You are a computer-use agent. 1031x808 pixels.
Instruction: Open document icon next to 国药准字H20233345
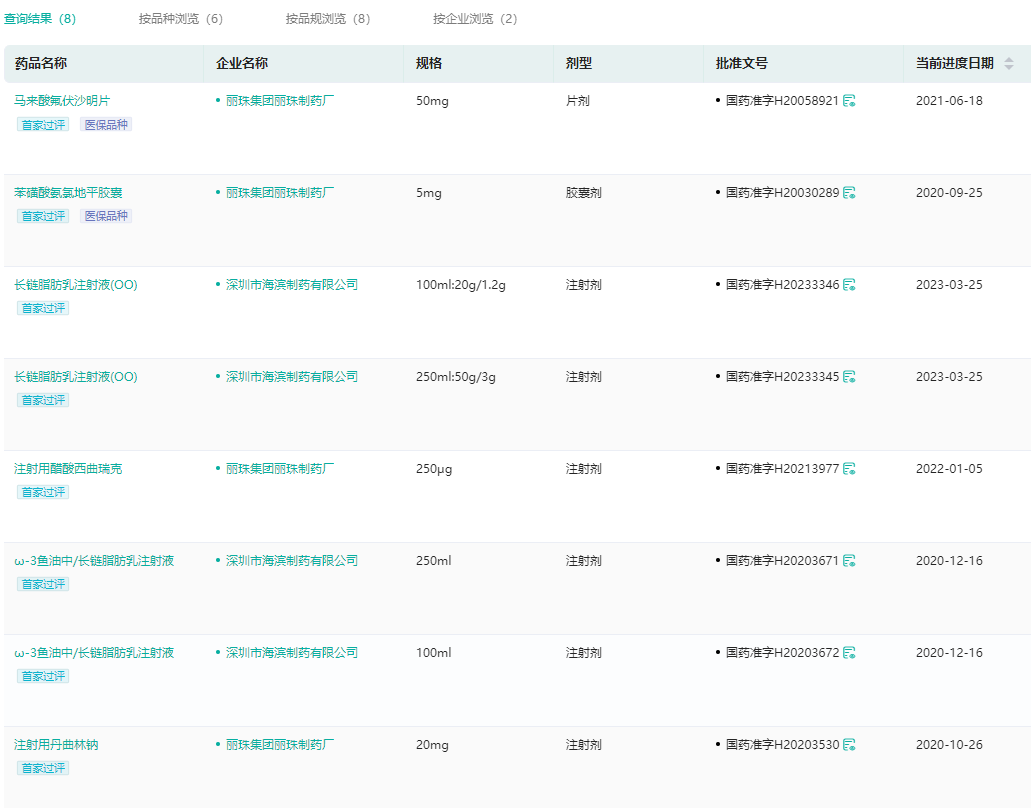(x=849, y=377)
